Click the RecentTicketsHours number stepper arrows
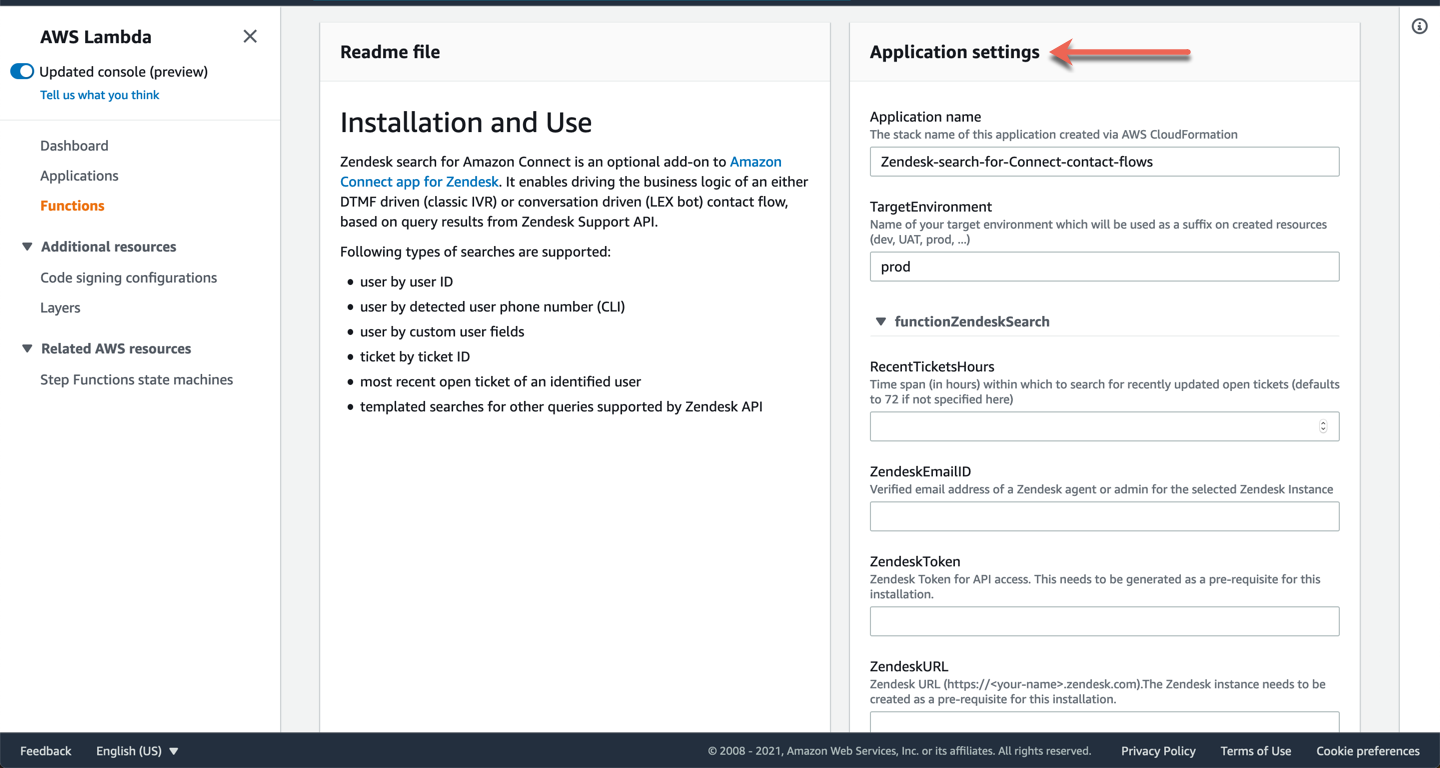 tap(1322, 427)
